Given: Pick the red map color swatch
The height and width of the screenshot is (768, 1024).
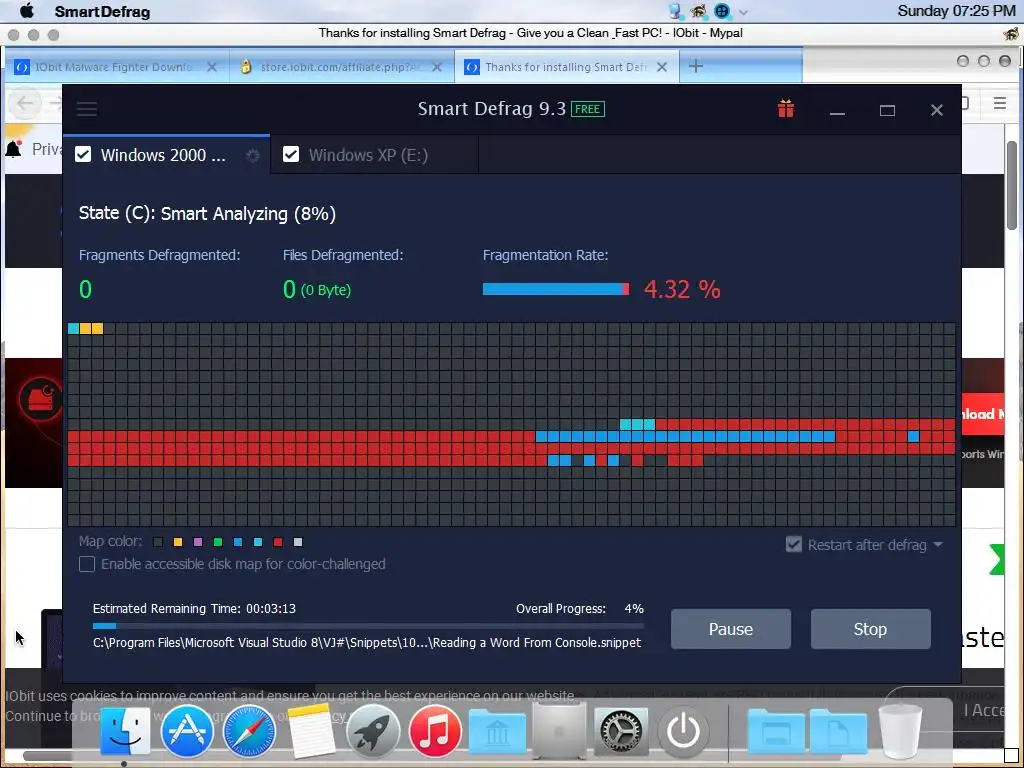Looking at the screenshot, I should coord(278,542).
